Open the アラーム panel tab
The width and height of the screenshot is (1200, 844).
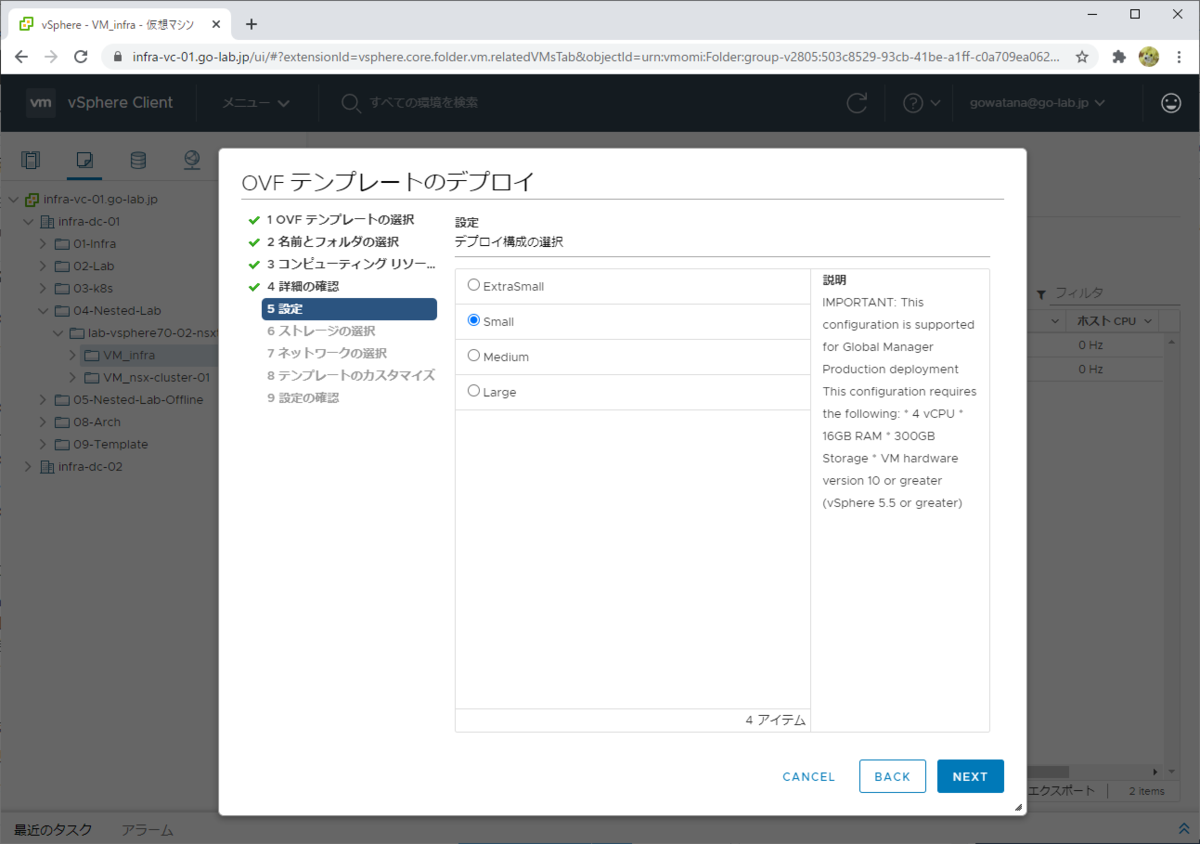coord(147,830)
